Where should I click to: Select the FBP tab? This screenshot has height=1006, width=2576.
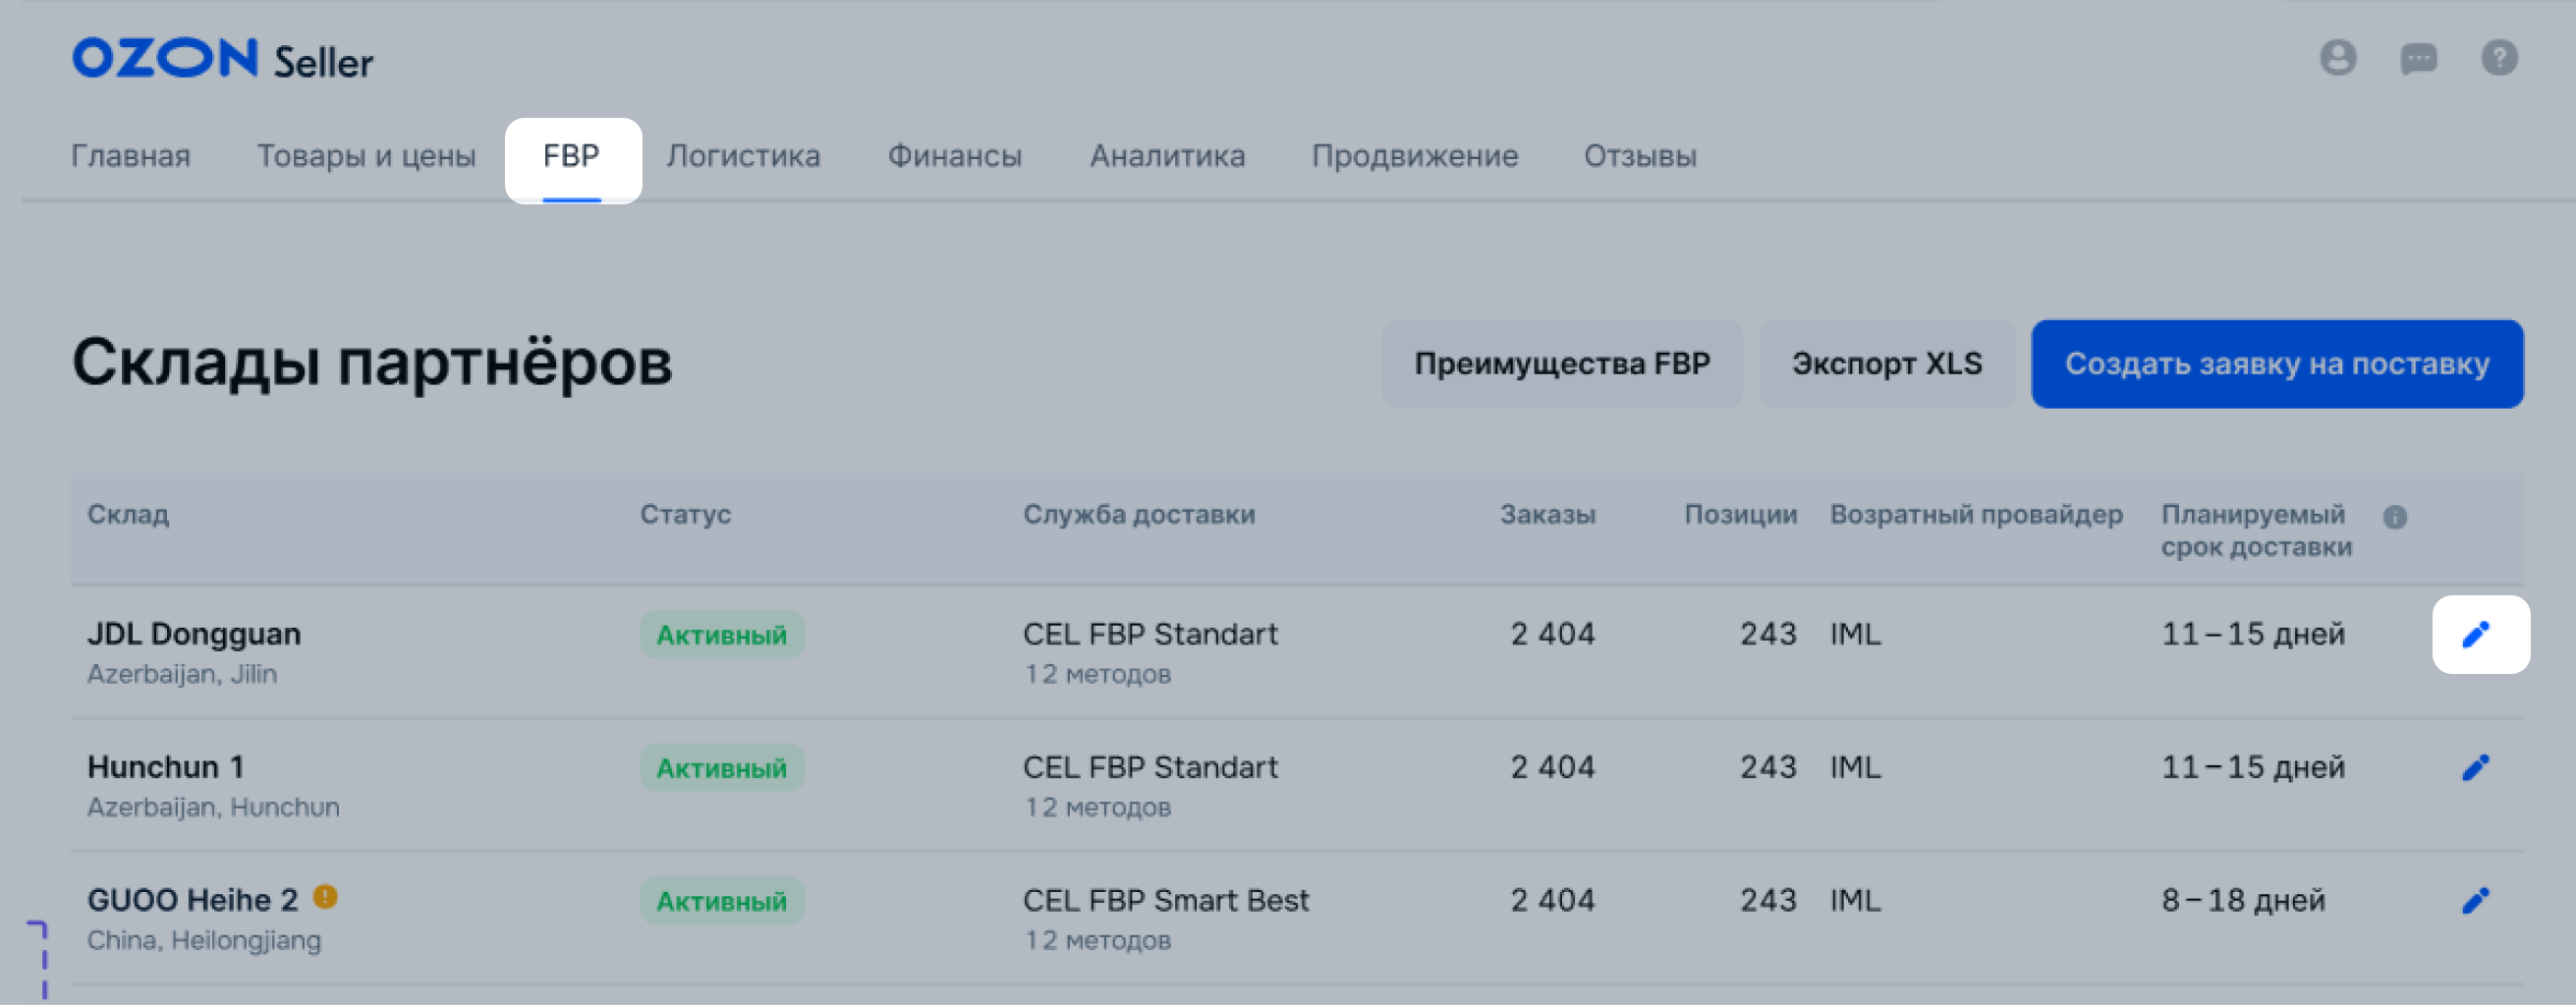click(x=571, y=156)
